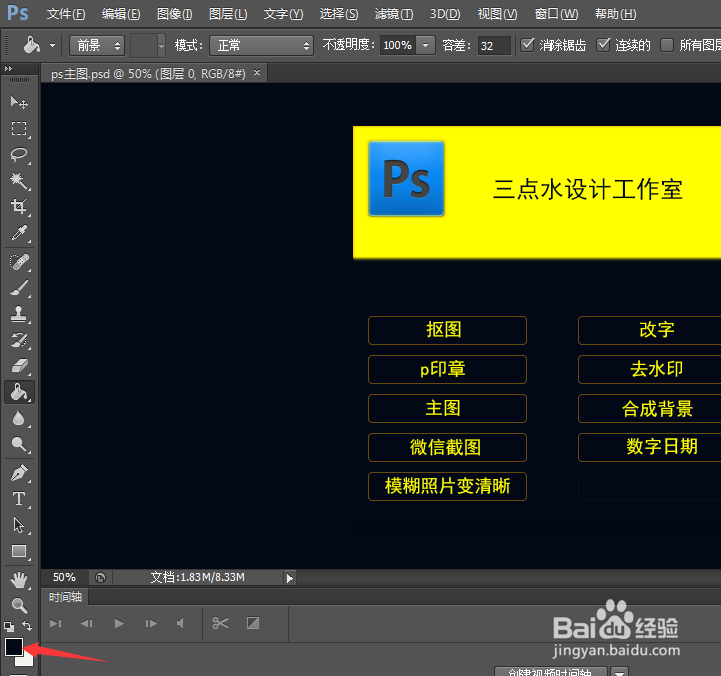Viewport: 721px width, 676px height.
Task: Open the 窗口 menu
Action: click(x=556, y=14)
